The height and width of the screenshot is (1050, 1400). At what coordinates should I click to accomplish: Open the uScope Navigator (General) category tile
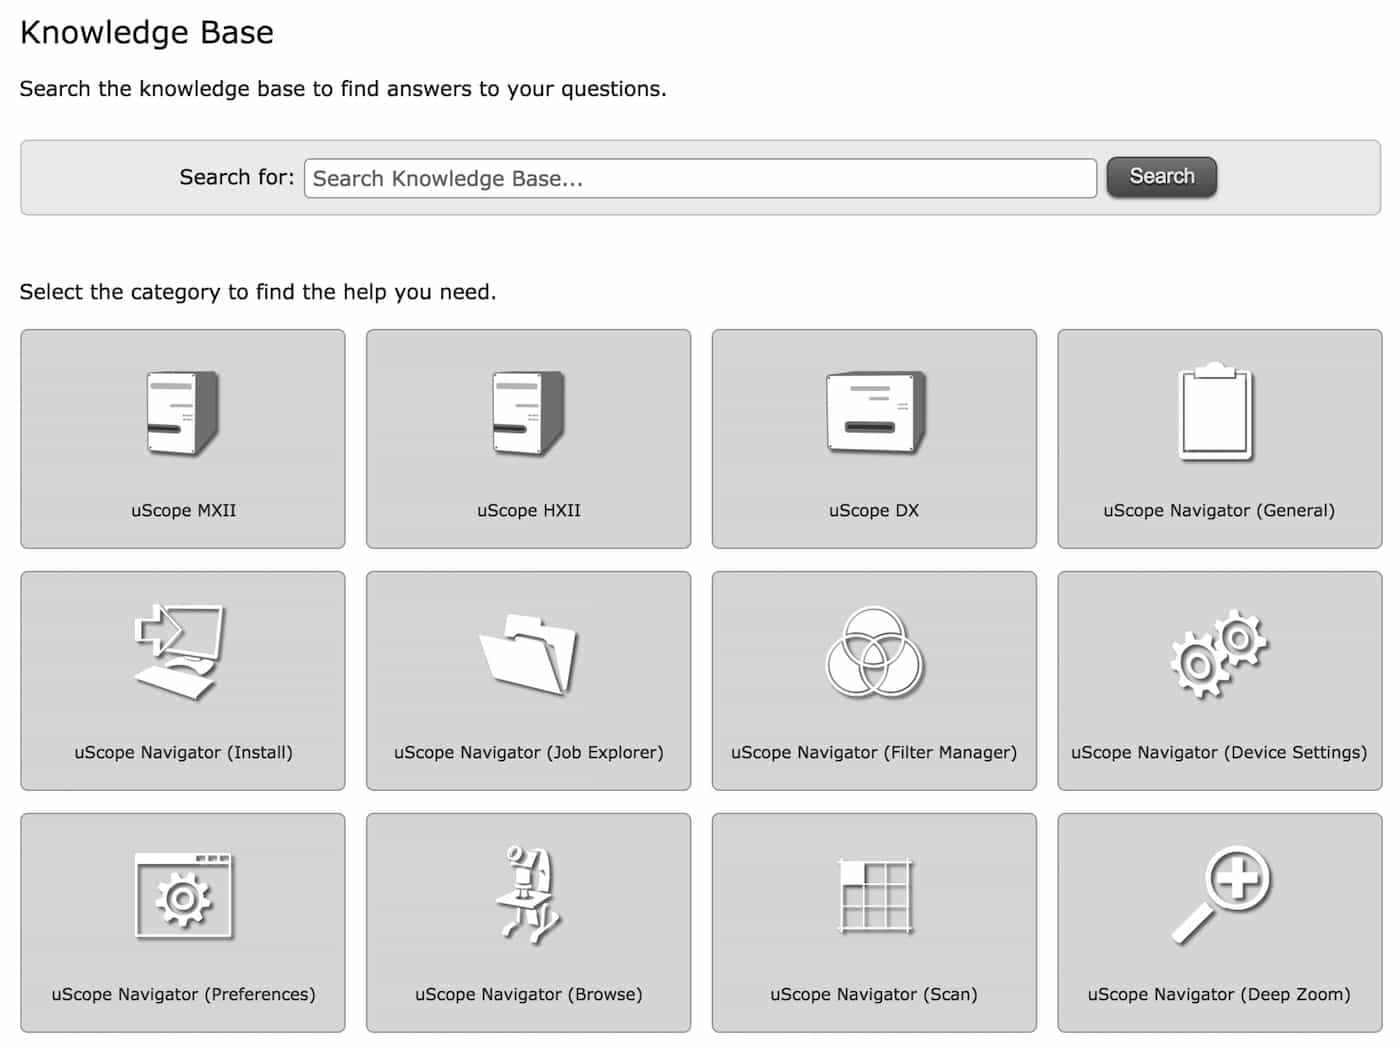1217,439
